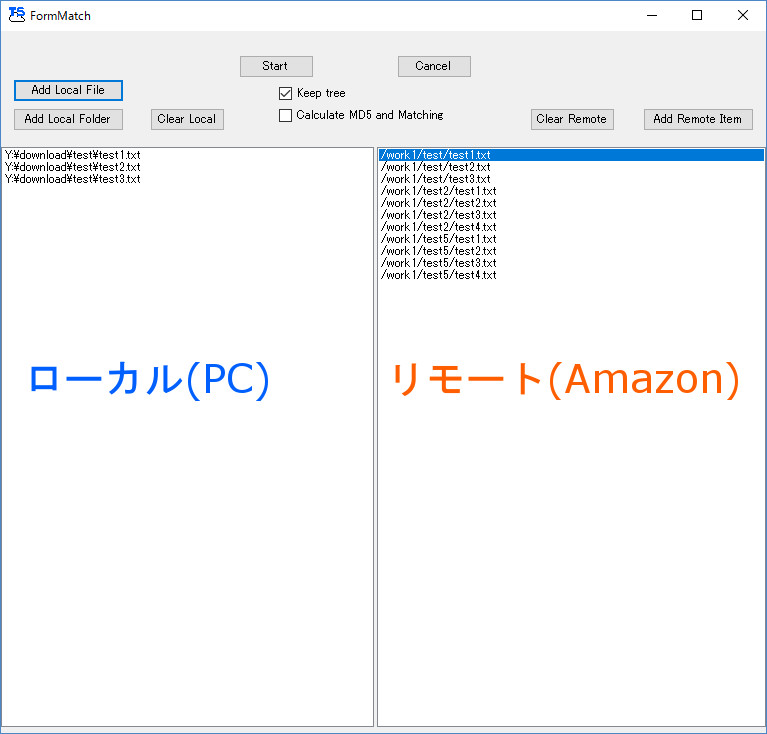Select local file Y:¥download¥test¥test2.txt

[72, 167]
